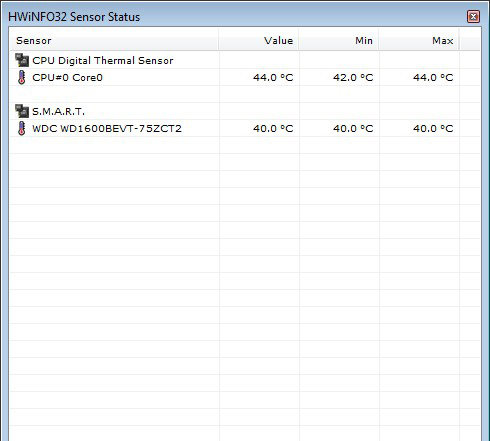Select the CPU Digital Thermal Sensor row
The image size is (490, 441).
(245, 60)
